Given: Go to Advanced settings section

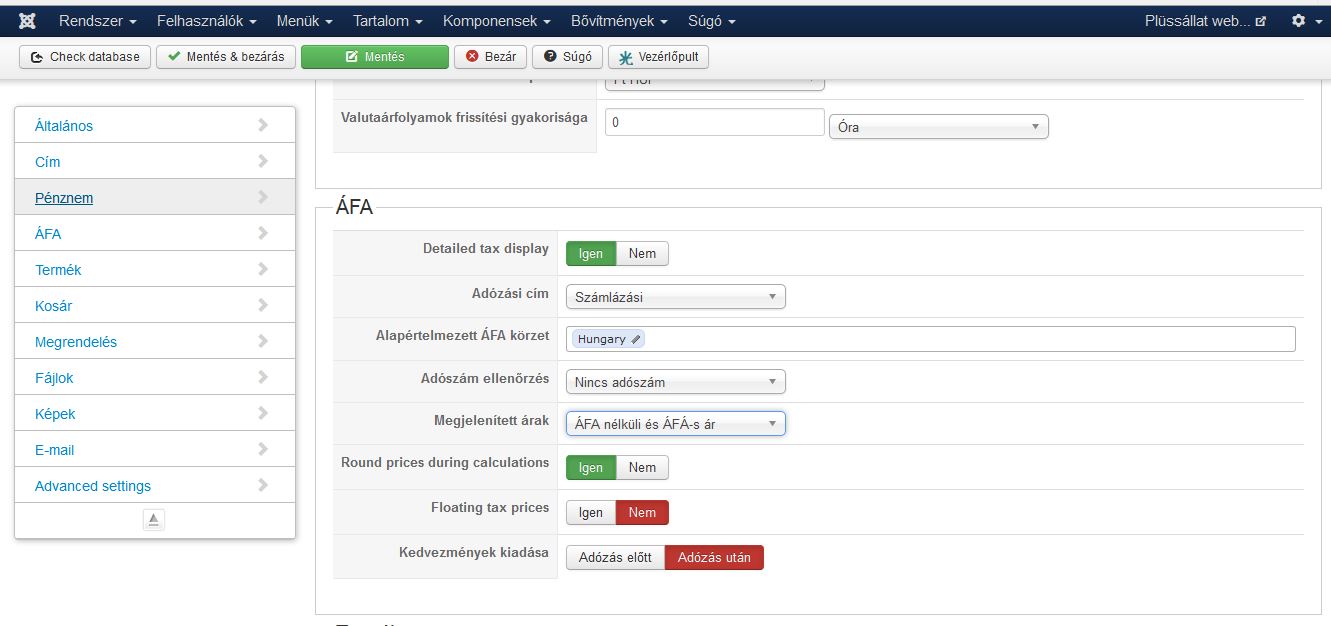Looking at the screenshot, I should point(155,485).
